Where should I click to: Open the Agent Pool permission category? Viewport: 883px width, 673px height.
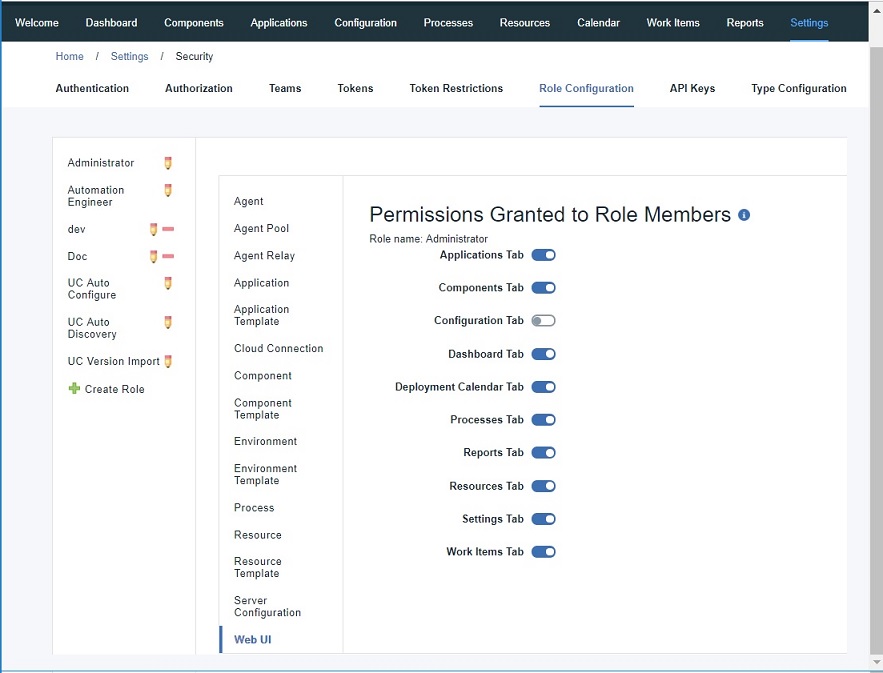tap(261, 229)
